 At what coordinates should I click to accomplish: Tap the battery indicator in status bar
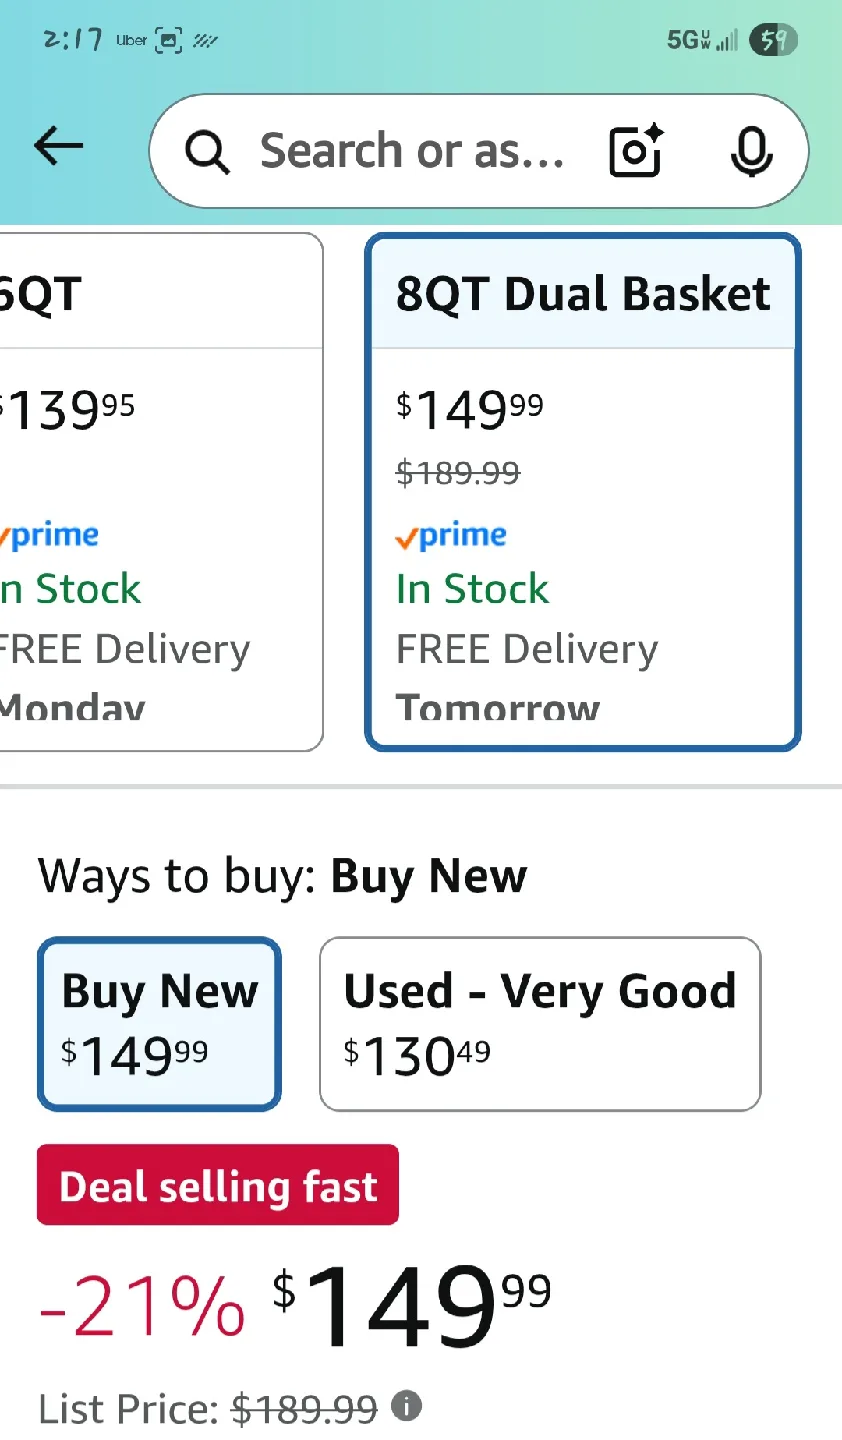pos(773,40)
